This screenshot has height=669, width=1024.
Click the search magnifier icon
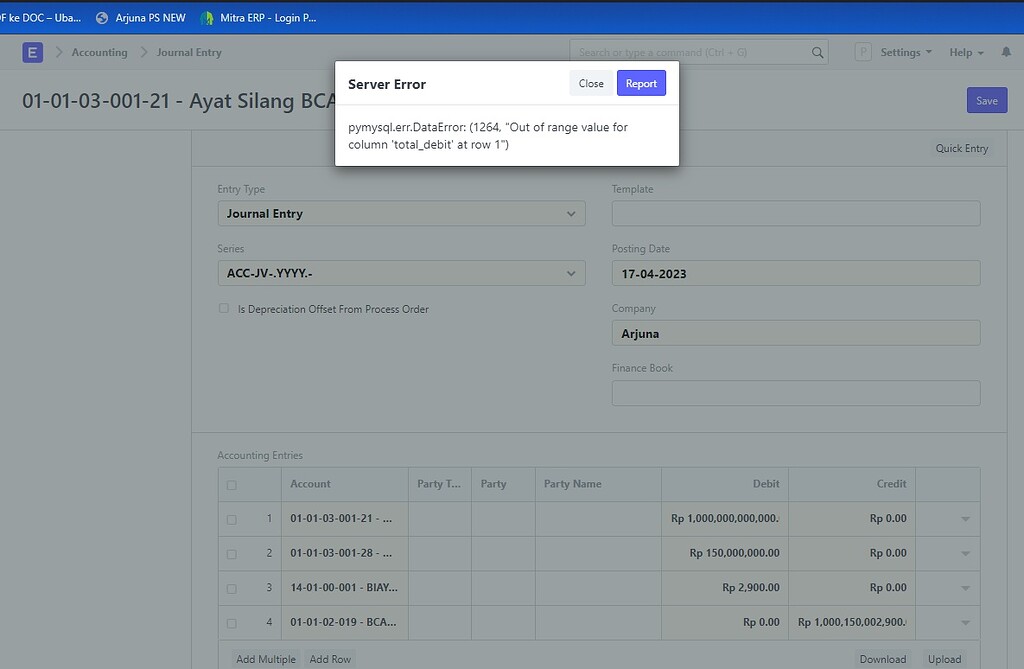point(817,51)
